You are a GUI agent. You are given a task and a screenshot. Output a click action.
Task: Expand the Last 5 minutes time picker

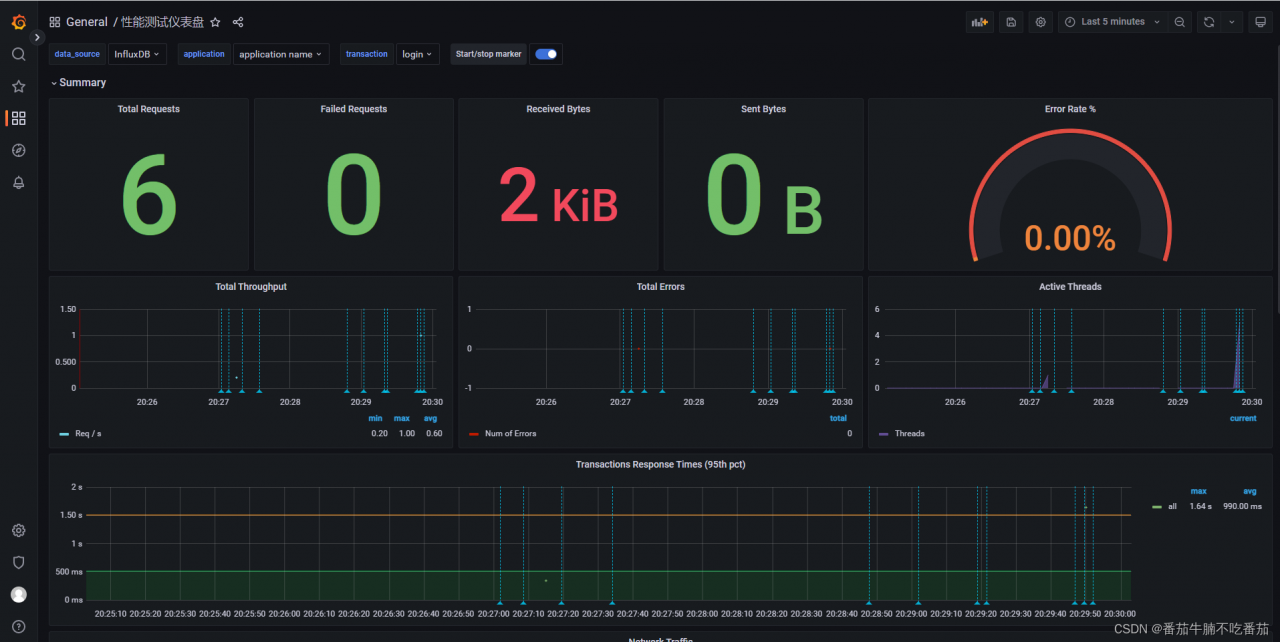pos(1113,22)
